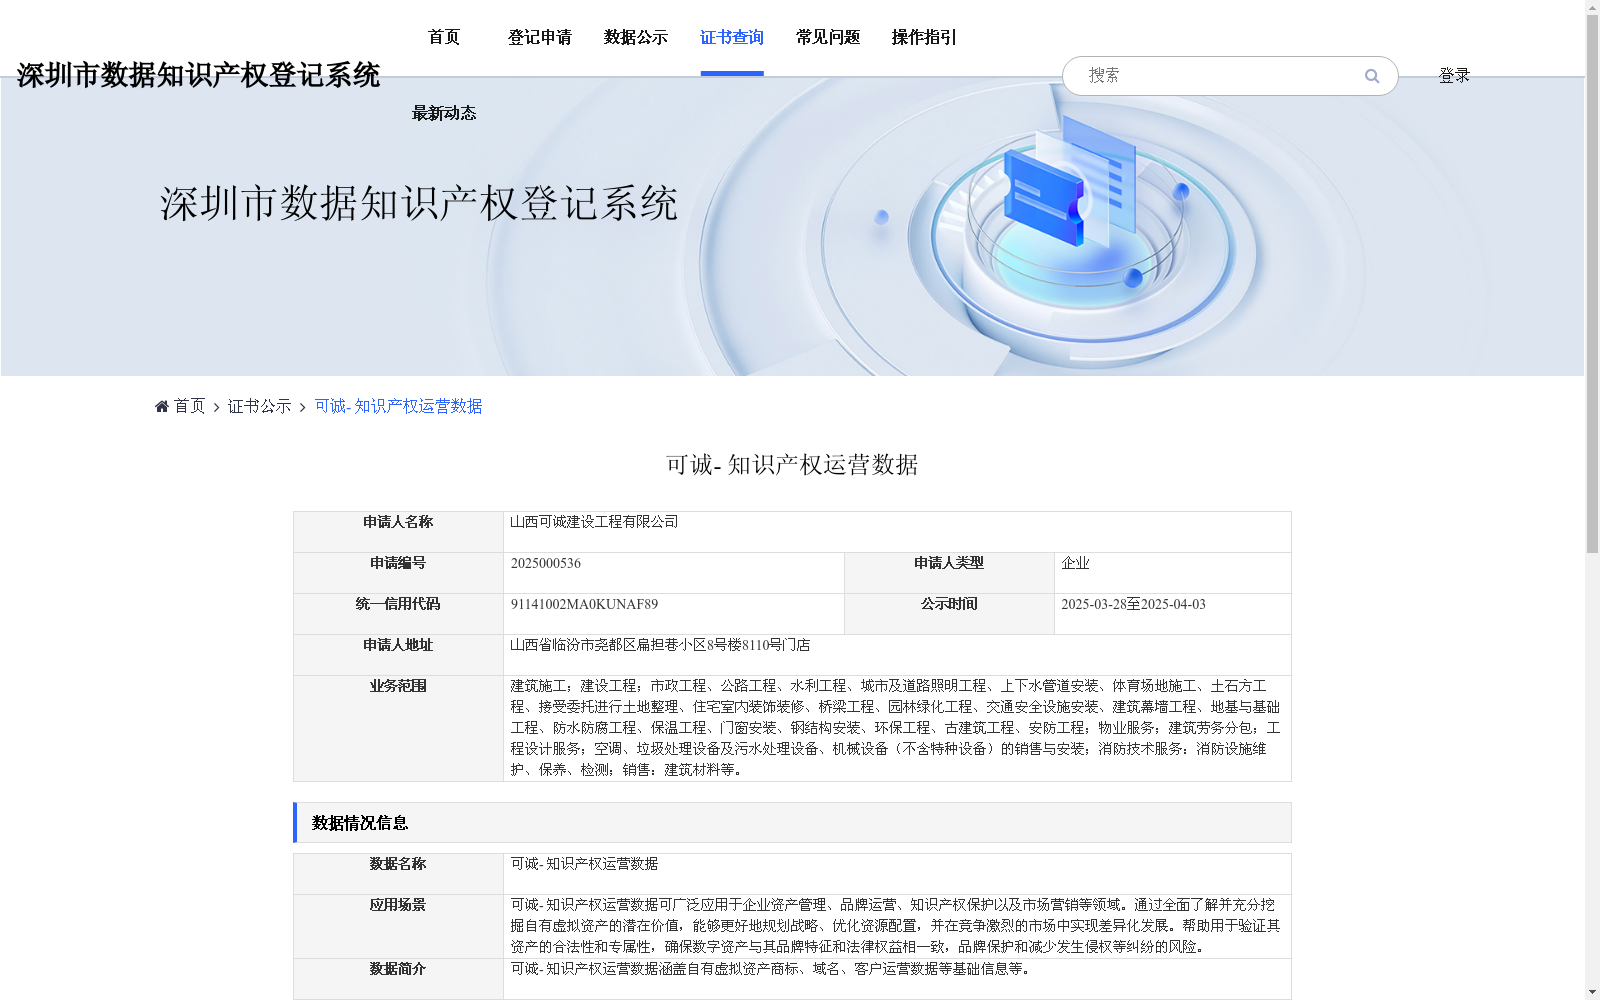
Task: Click the banner title 深圳市数据知识产权登记系统
Action: 419,203
